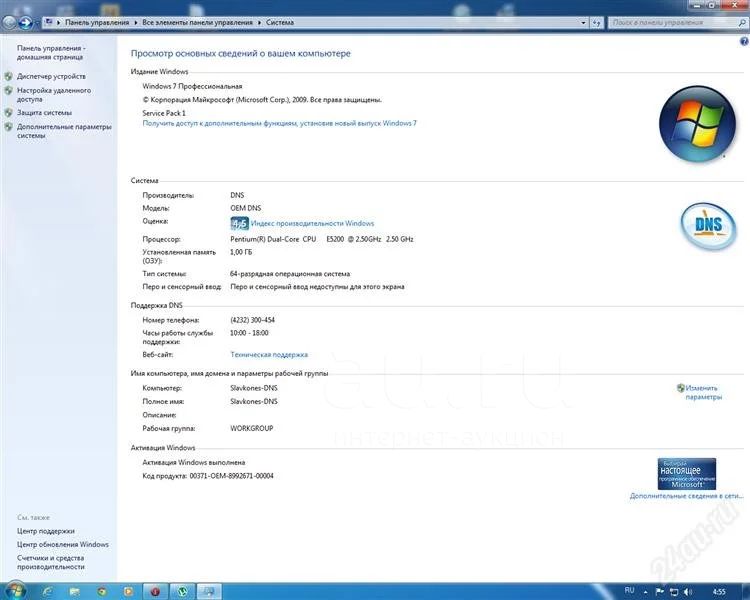750x600 pixels.
Task: Expand dropdown after Панель управления in address bar
Action: point(138,20)
